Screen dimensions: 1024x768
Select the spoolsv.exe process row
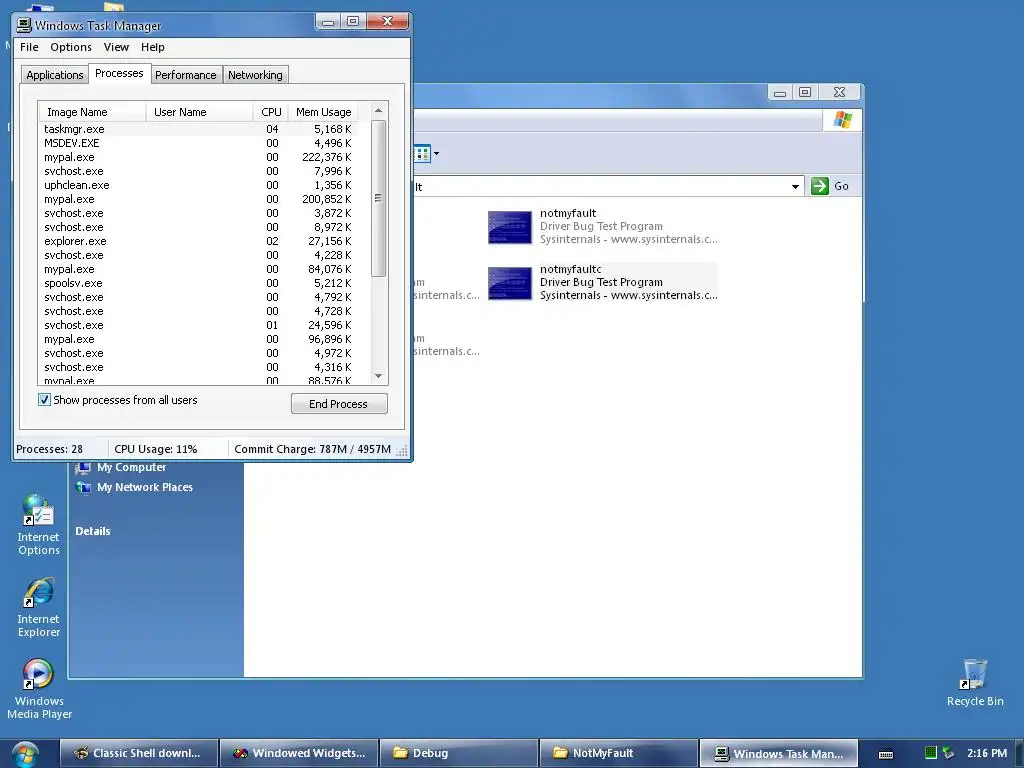199,283
